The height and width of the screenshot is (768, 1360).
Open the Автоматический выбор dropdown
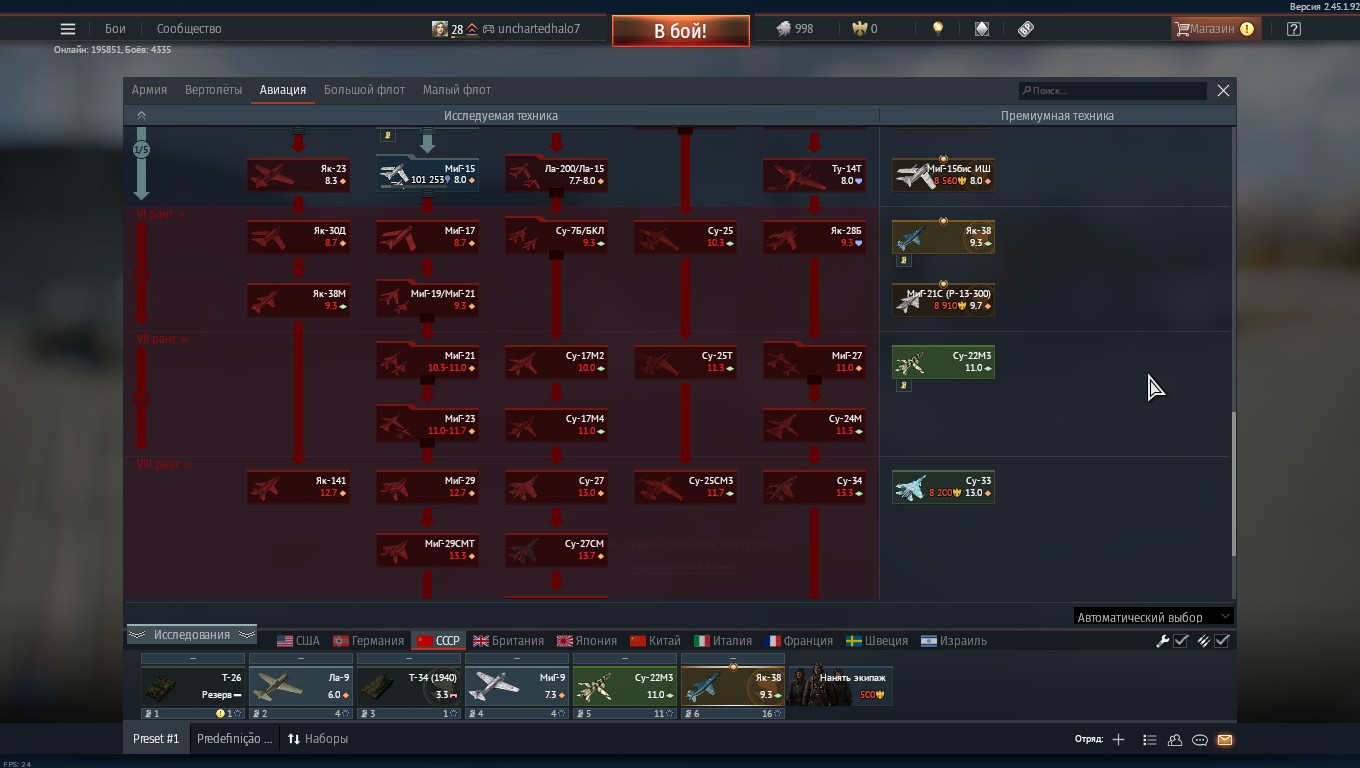point(1154,617)
